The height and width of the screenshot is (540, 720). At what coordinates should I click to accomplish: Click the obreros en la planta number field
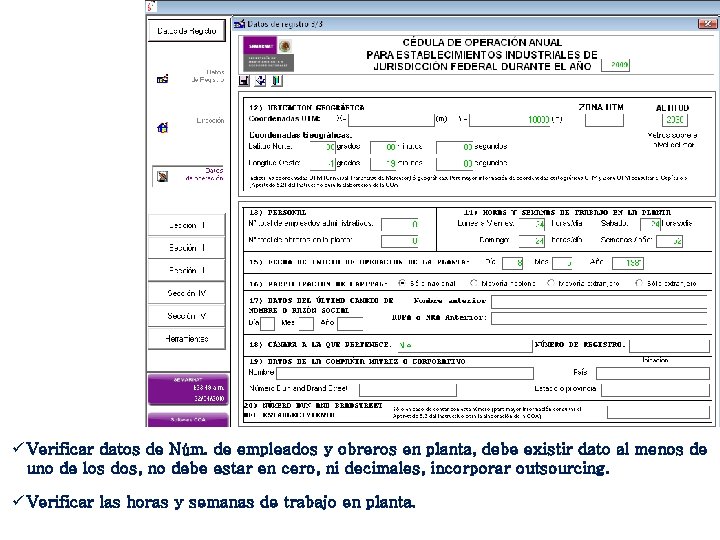coord(400,241)
